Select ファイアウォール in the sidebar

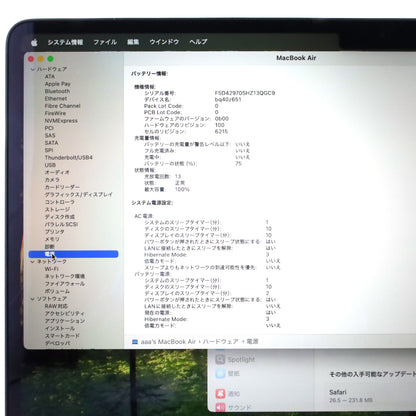tap(65, 284)
